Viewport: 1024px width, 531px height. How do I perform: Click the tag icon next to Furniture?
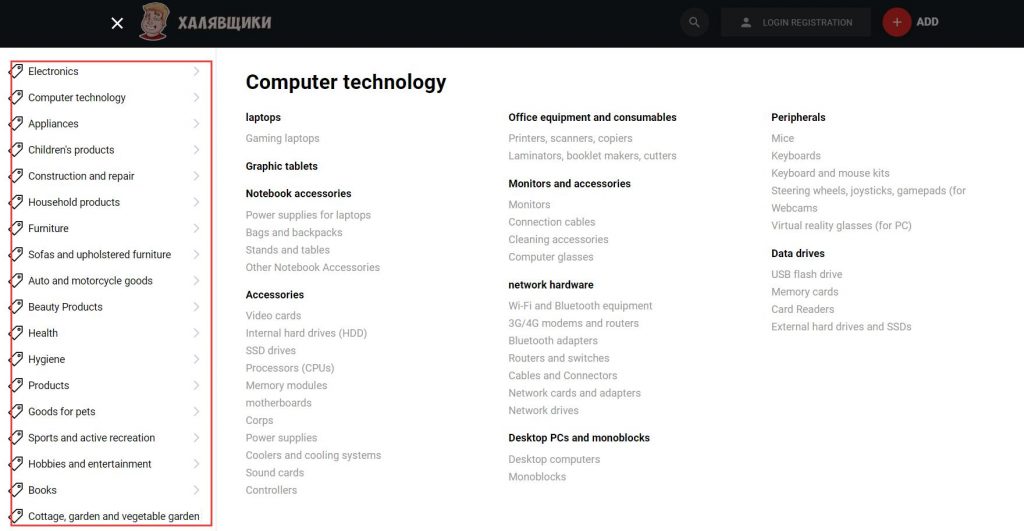16,228
